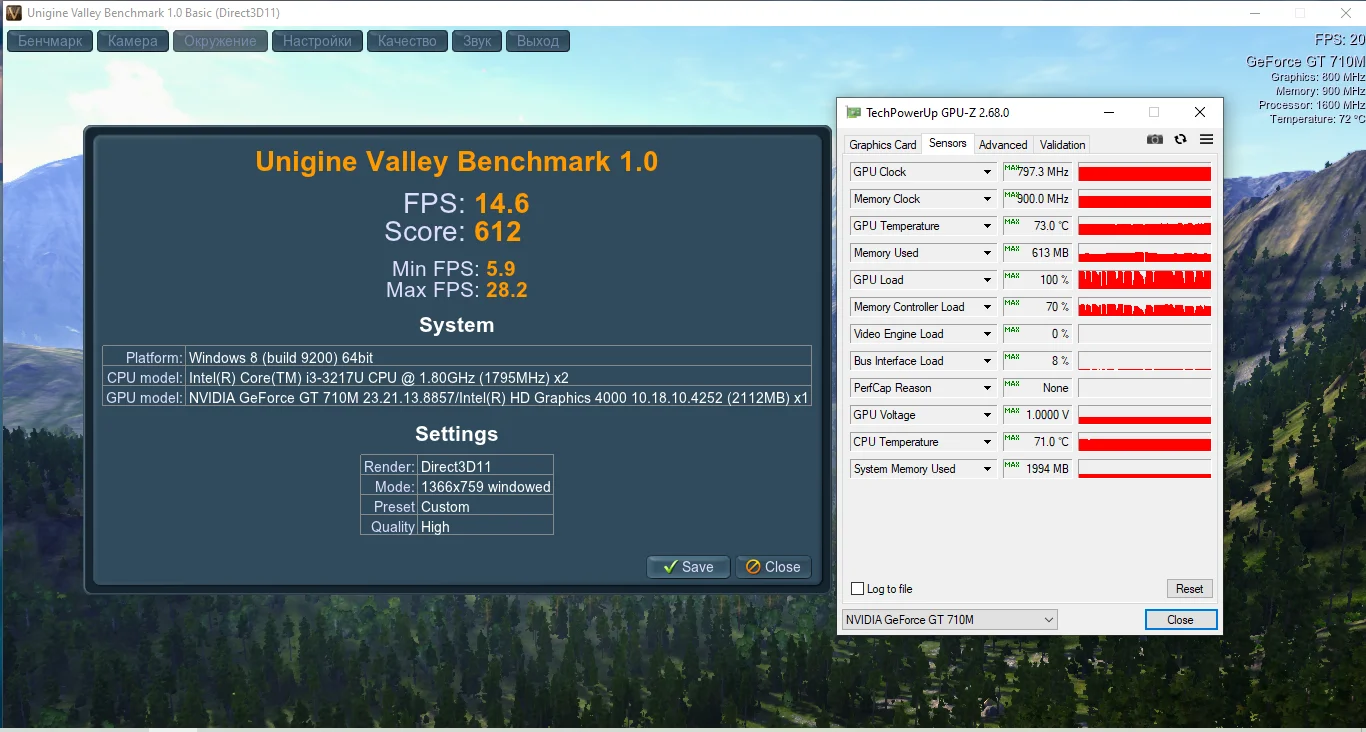1366x732 pixels.
Task: Click the Unigine Valley title bar icon
Action: [x=14, y=13]
